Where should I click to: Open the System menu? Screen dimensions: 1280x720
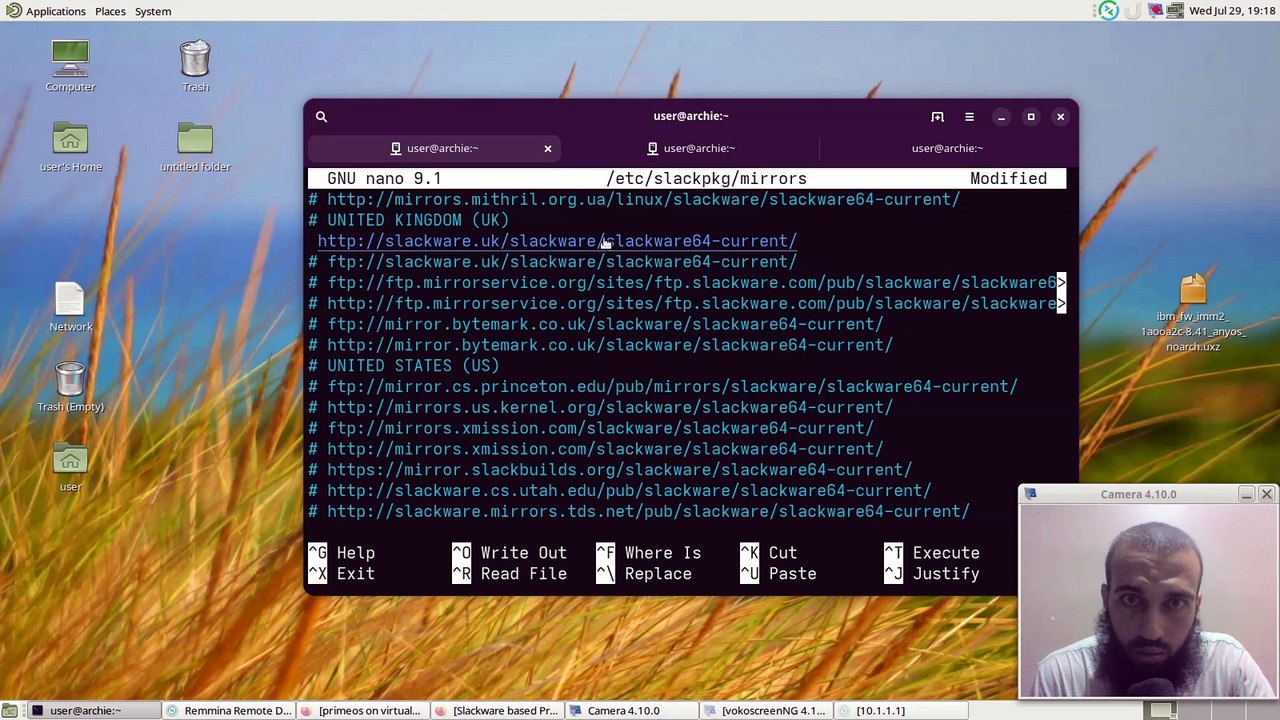click(153, 11)
